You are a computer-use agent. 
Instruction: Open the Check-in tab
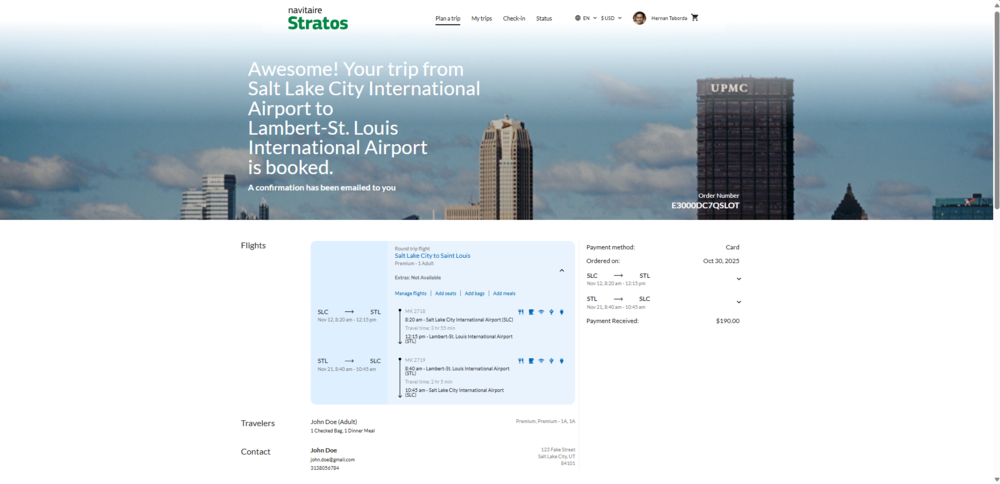coord(514,18)
